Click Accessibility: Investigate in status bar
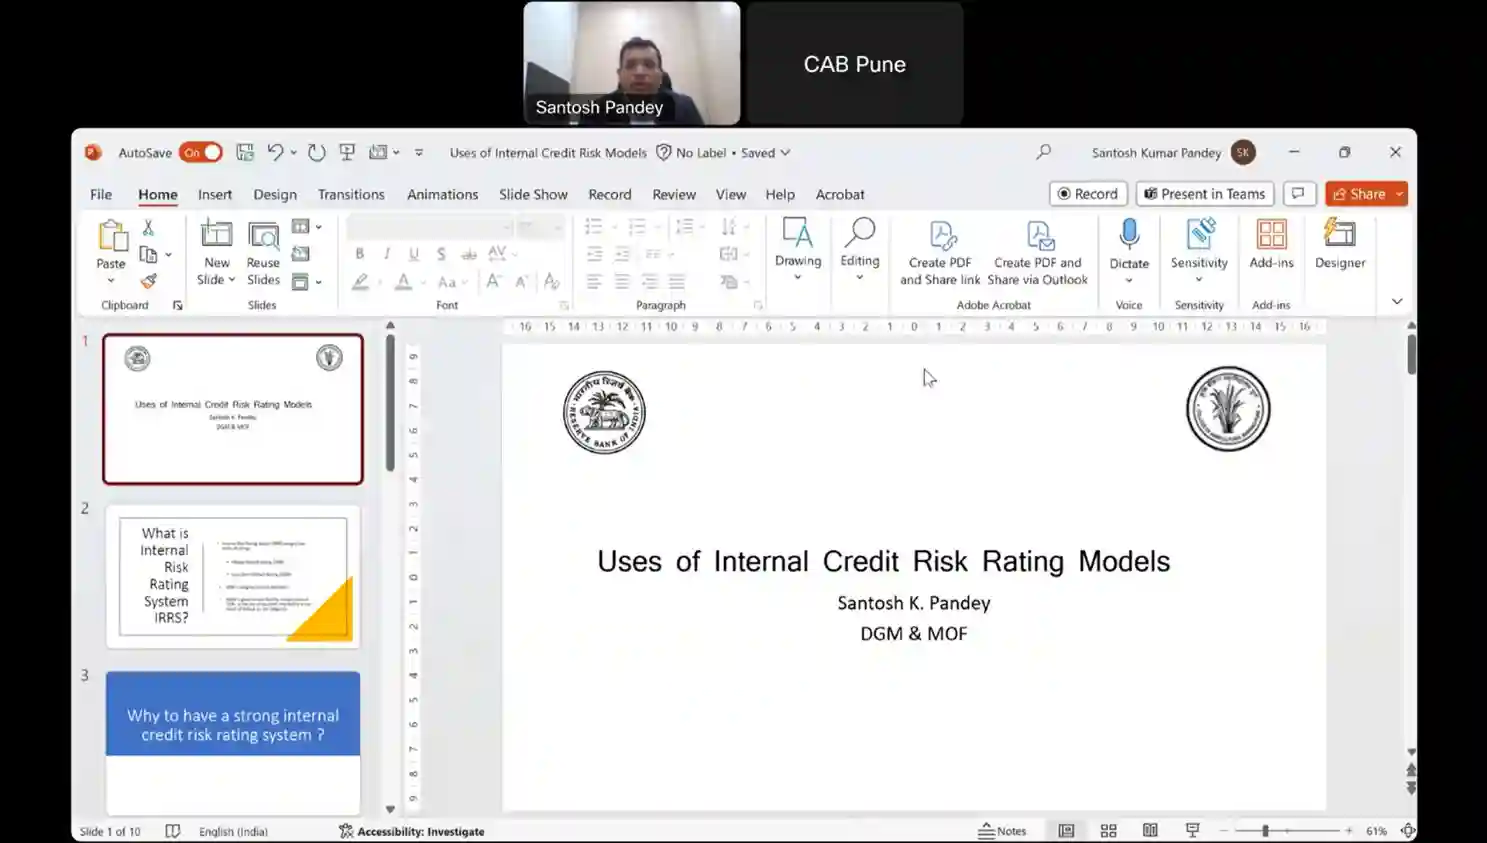The height and width of the screenshot is (843, 1487). (411, 831)
